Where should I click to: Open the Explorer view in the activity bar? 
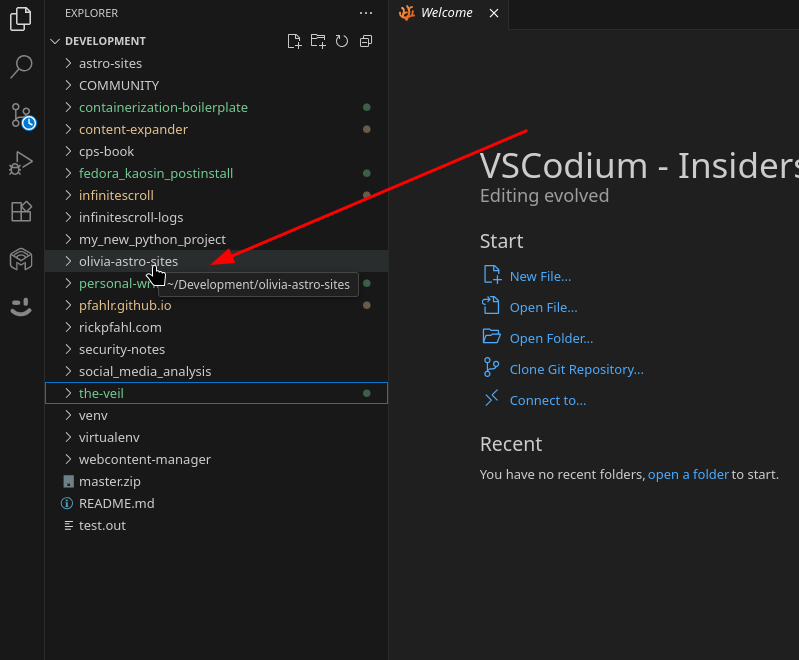(x=21, y=19)
